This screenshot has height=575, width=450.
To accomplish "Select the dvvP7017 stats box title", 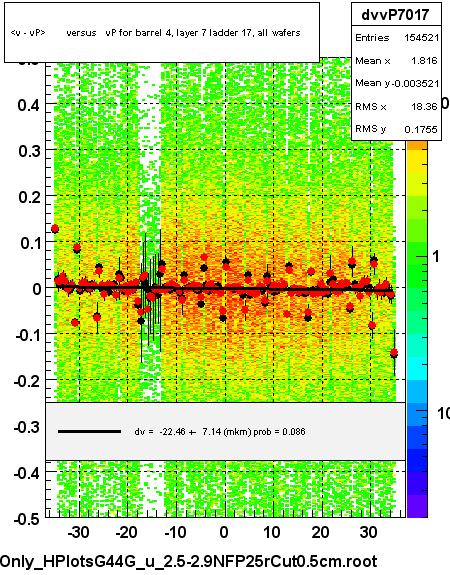I will tap(396, 15).
